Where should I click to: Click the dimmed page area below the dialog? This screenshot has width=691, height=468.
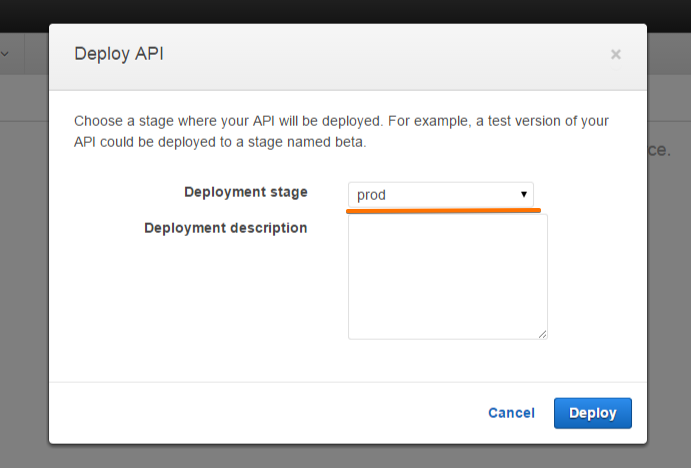345,456
